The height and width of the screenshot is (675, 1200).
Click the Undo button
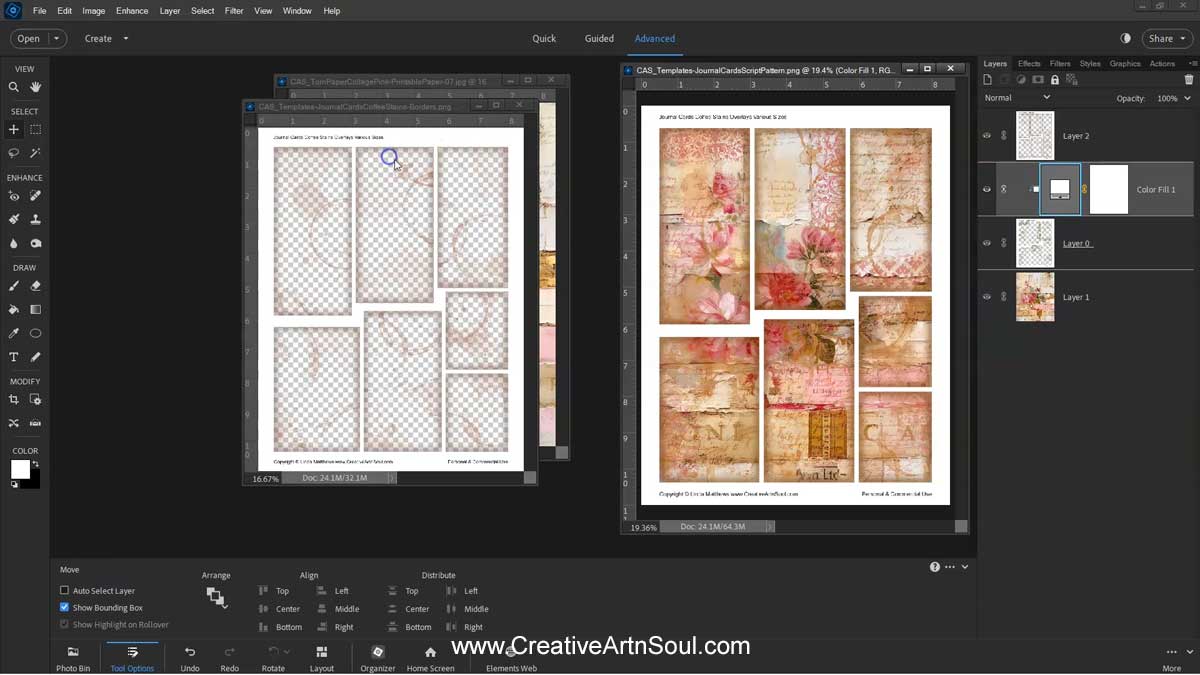pyautogui.click(x=189, y=657)
